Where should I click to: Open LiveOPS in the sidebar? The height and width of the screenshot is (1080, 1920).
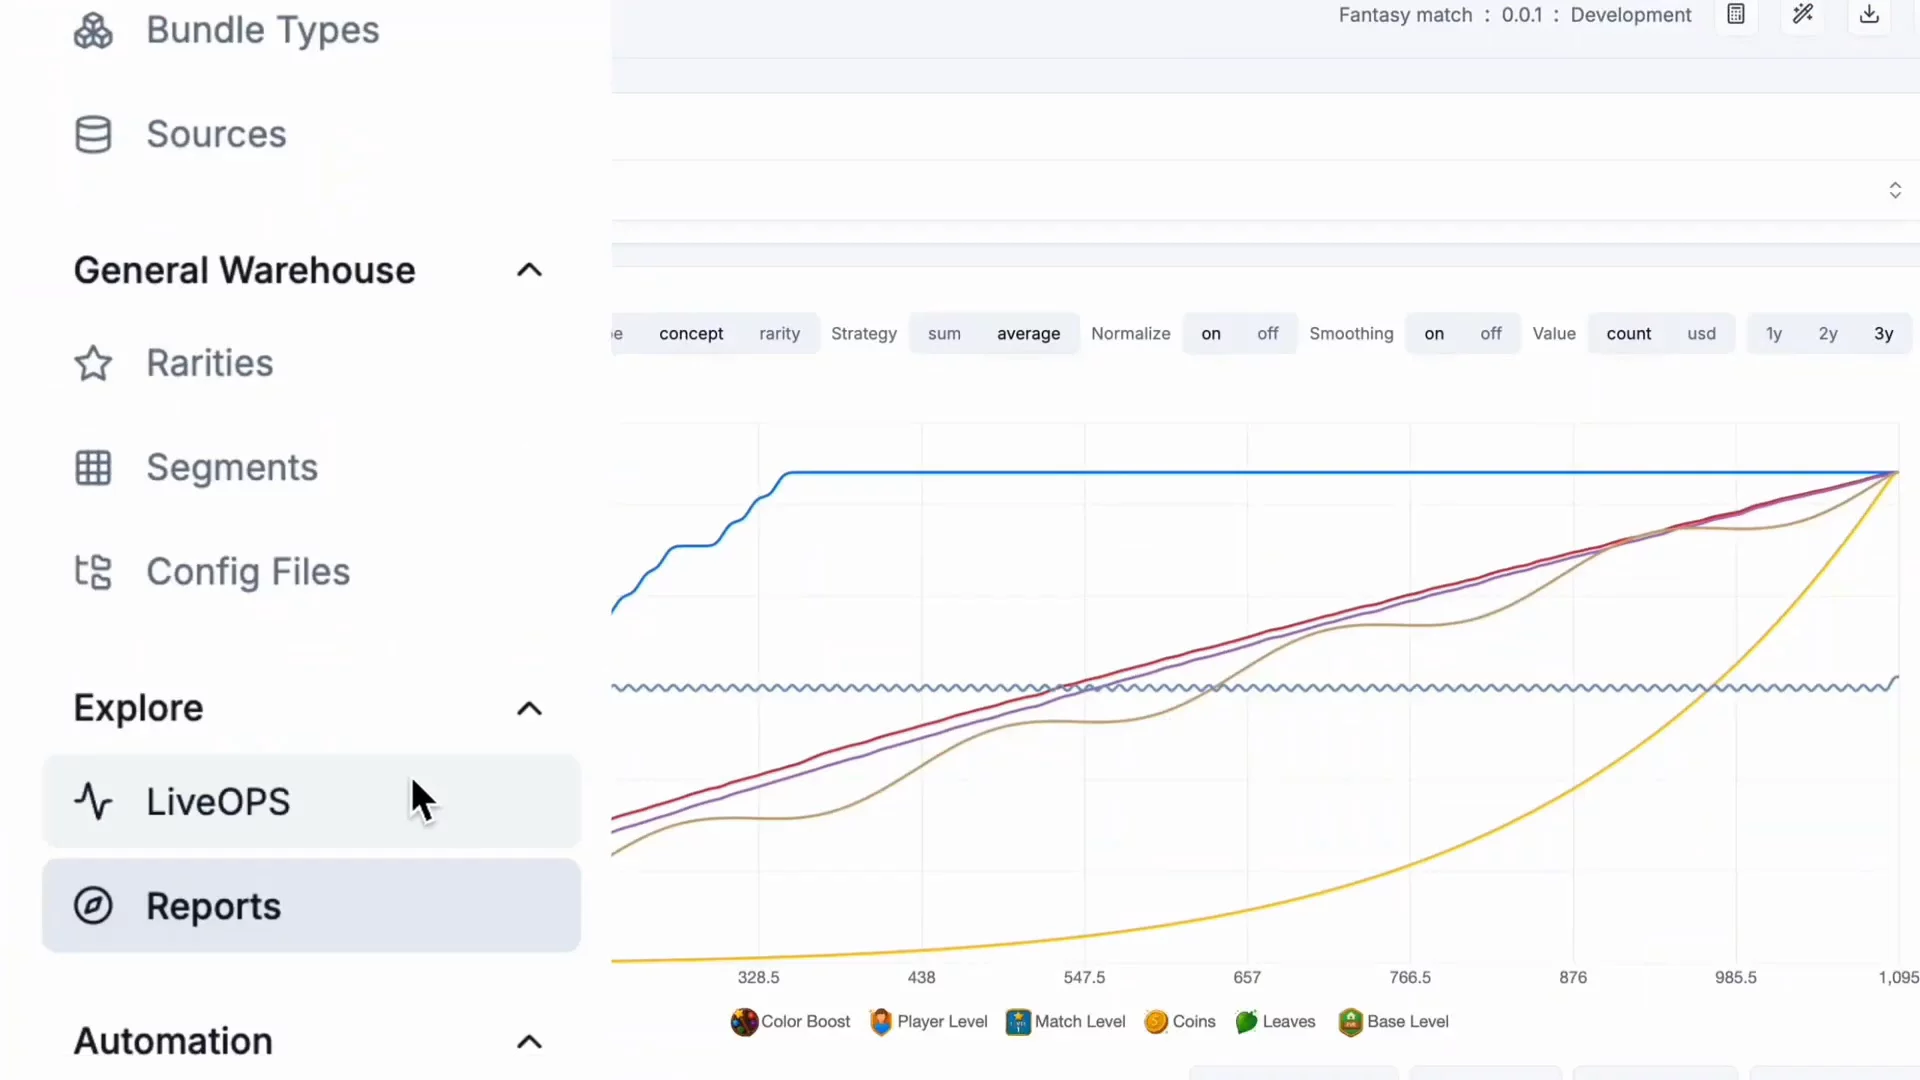click(x=311, y=802)
